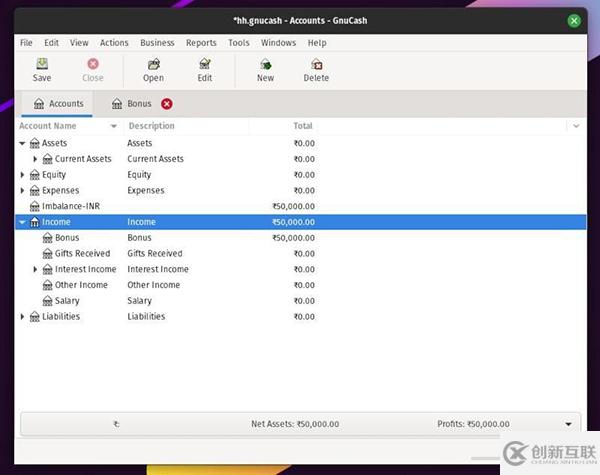
Task: Click the Edit account toolbar icon
Action: (205, 64)
